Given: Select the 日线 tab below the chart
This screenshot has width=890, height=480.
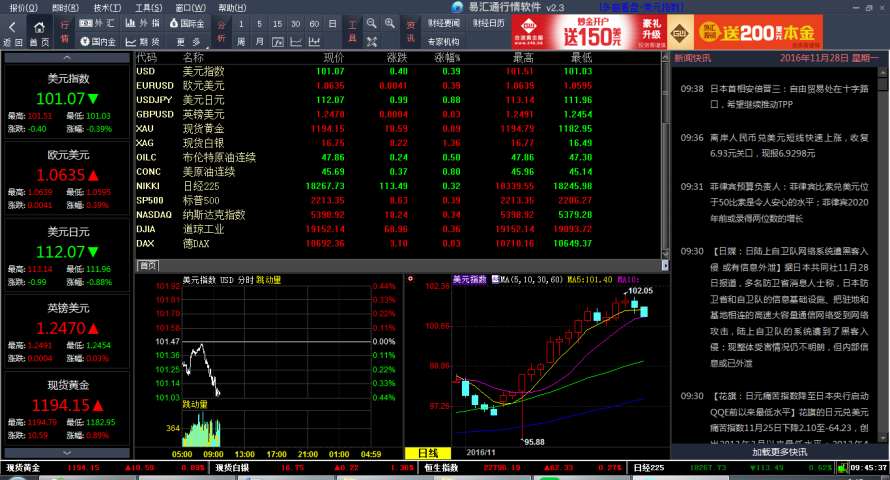Looking at the screenshot, I should tap(427, 453).
